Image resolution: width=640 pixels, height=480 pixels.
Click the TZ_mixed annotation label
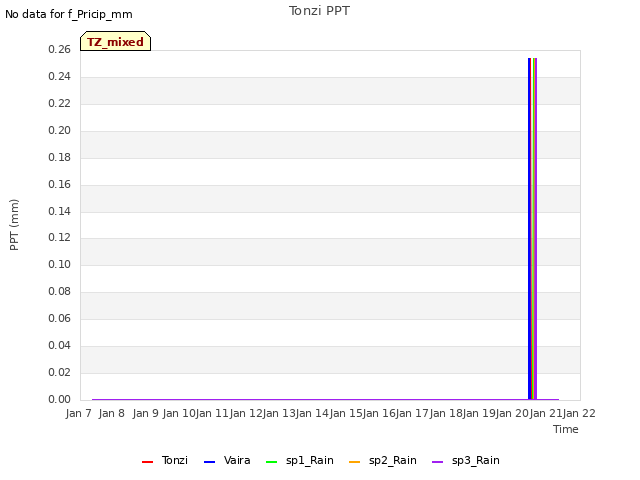coord(116,41)
